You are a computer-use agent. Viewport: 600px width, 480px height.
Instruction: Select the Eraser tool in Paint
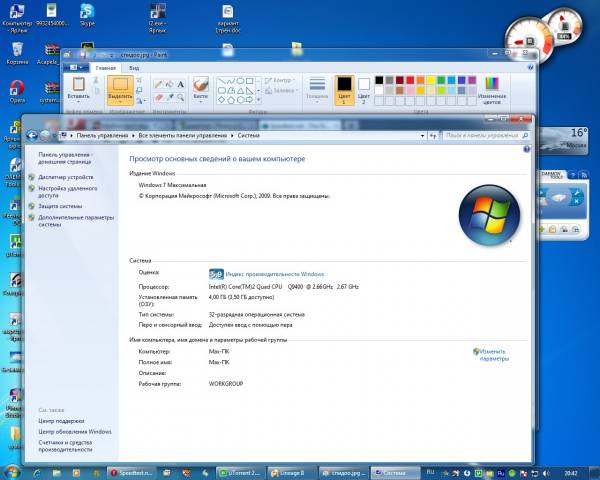(x=158, y=98)
